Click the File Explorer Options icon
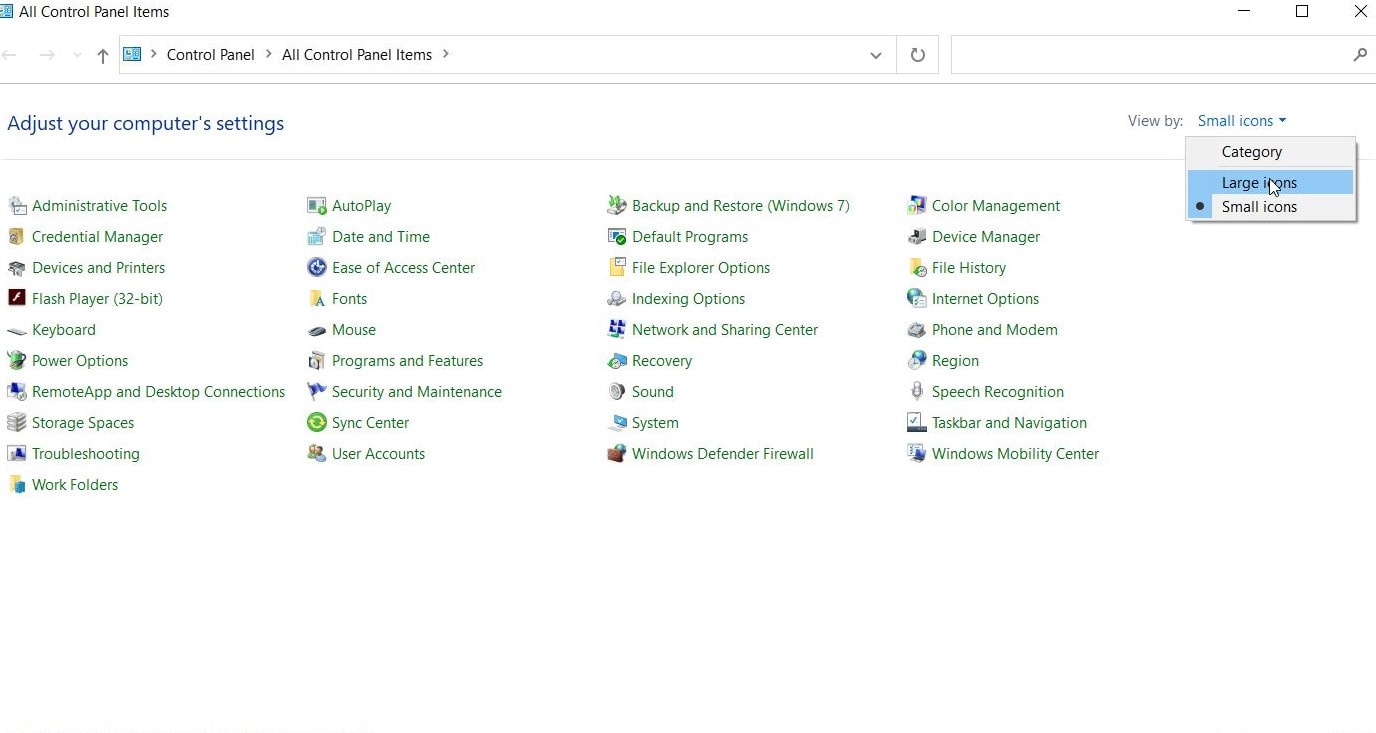The image size is (1376, 733). coord(617,268)
